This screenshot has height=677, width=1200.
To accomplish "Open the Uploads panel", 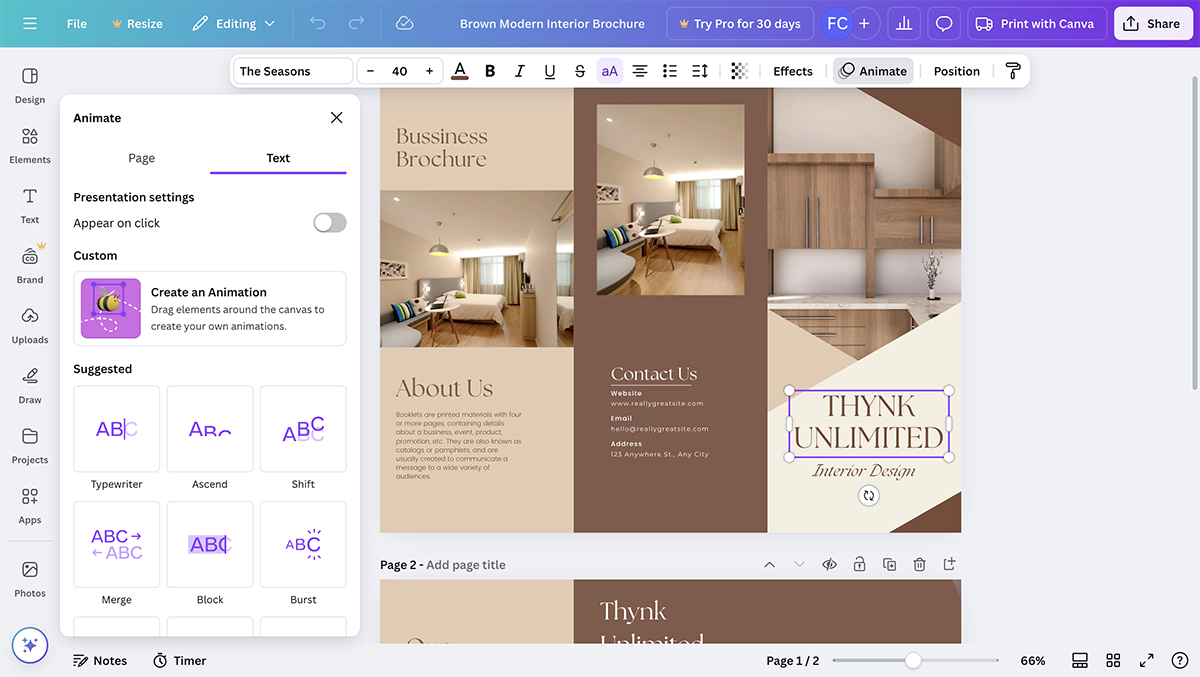I will click(x=30, y=324).
